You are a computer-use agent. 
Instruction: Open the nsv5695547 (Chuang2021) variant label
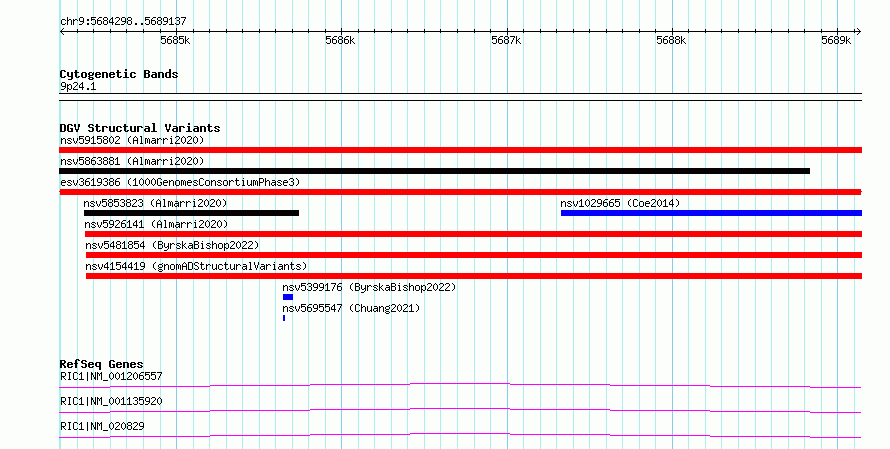point(351,308)
